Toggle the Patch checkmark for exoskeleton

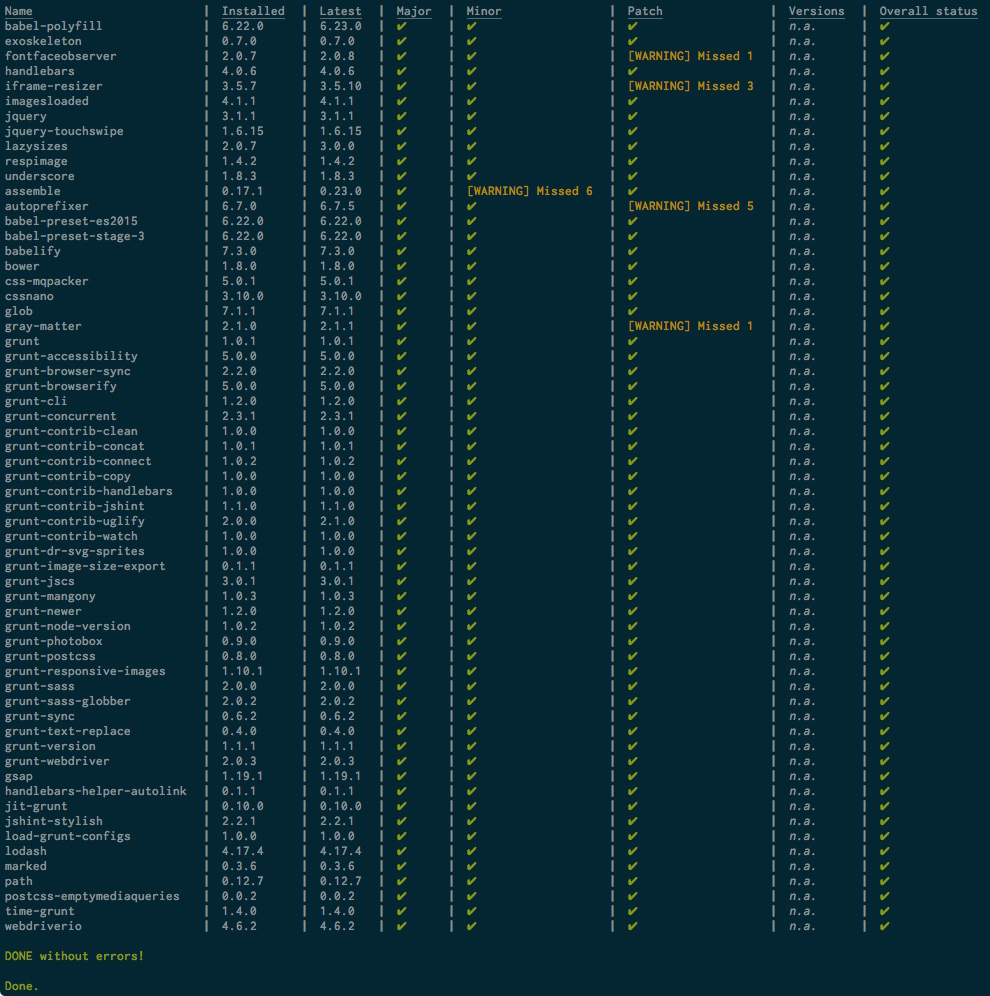pos(633,40)
